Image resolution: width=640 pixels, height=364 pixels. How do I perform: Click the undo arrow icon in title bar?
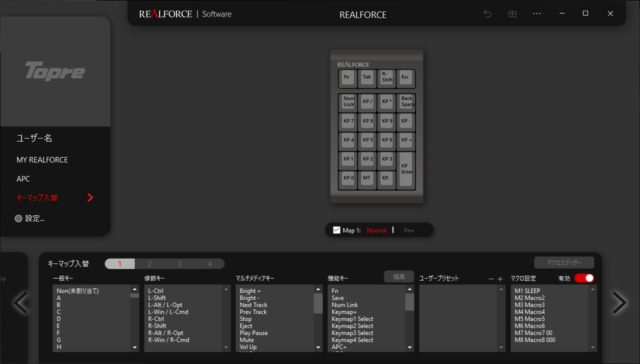tap(487, 14)
